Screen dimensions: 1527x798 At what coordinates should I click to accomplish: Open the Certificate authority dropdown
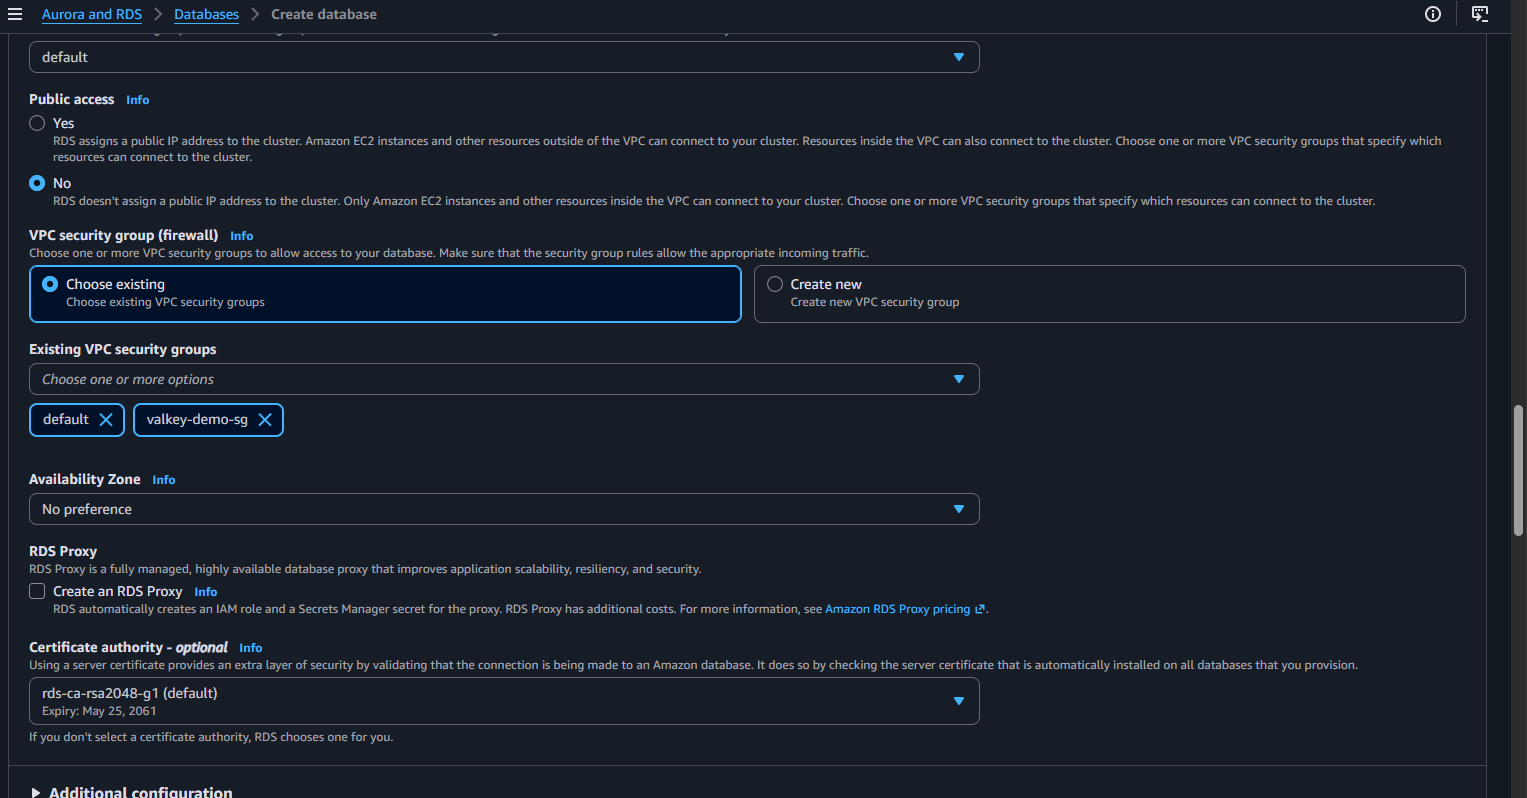click(x=504, y=701)
